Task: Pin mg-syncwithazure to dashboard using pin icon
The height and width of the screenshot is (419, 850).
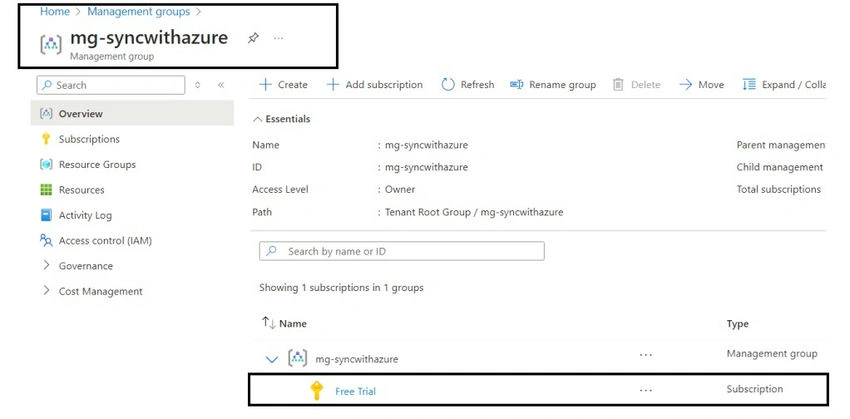Action: pos(253,38)
